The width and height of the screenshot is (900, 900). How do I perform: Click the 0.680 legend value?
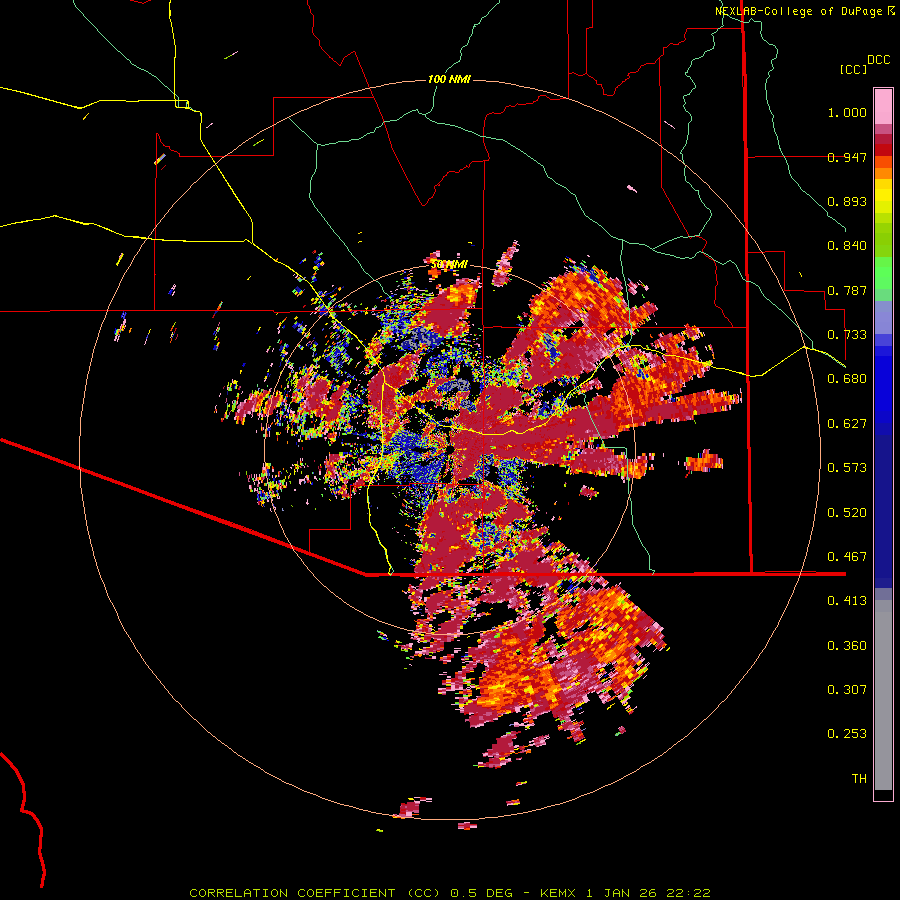click(x=847, y=379)
